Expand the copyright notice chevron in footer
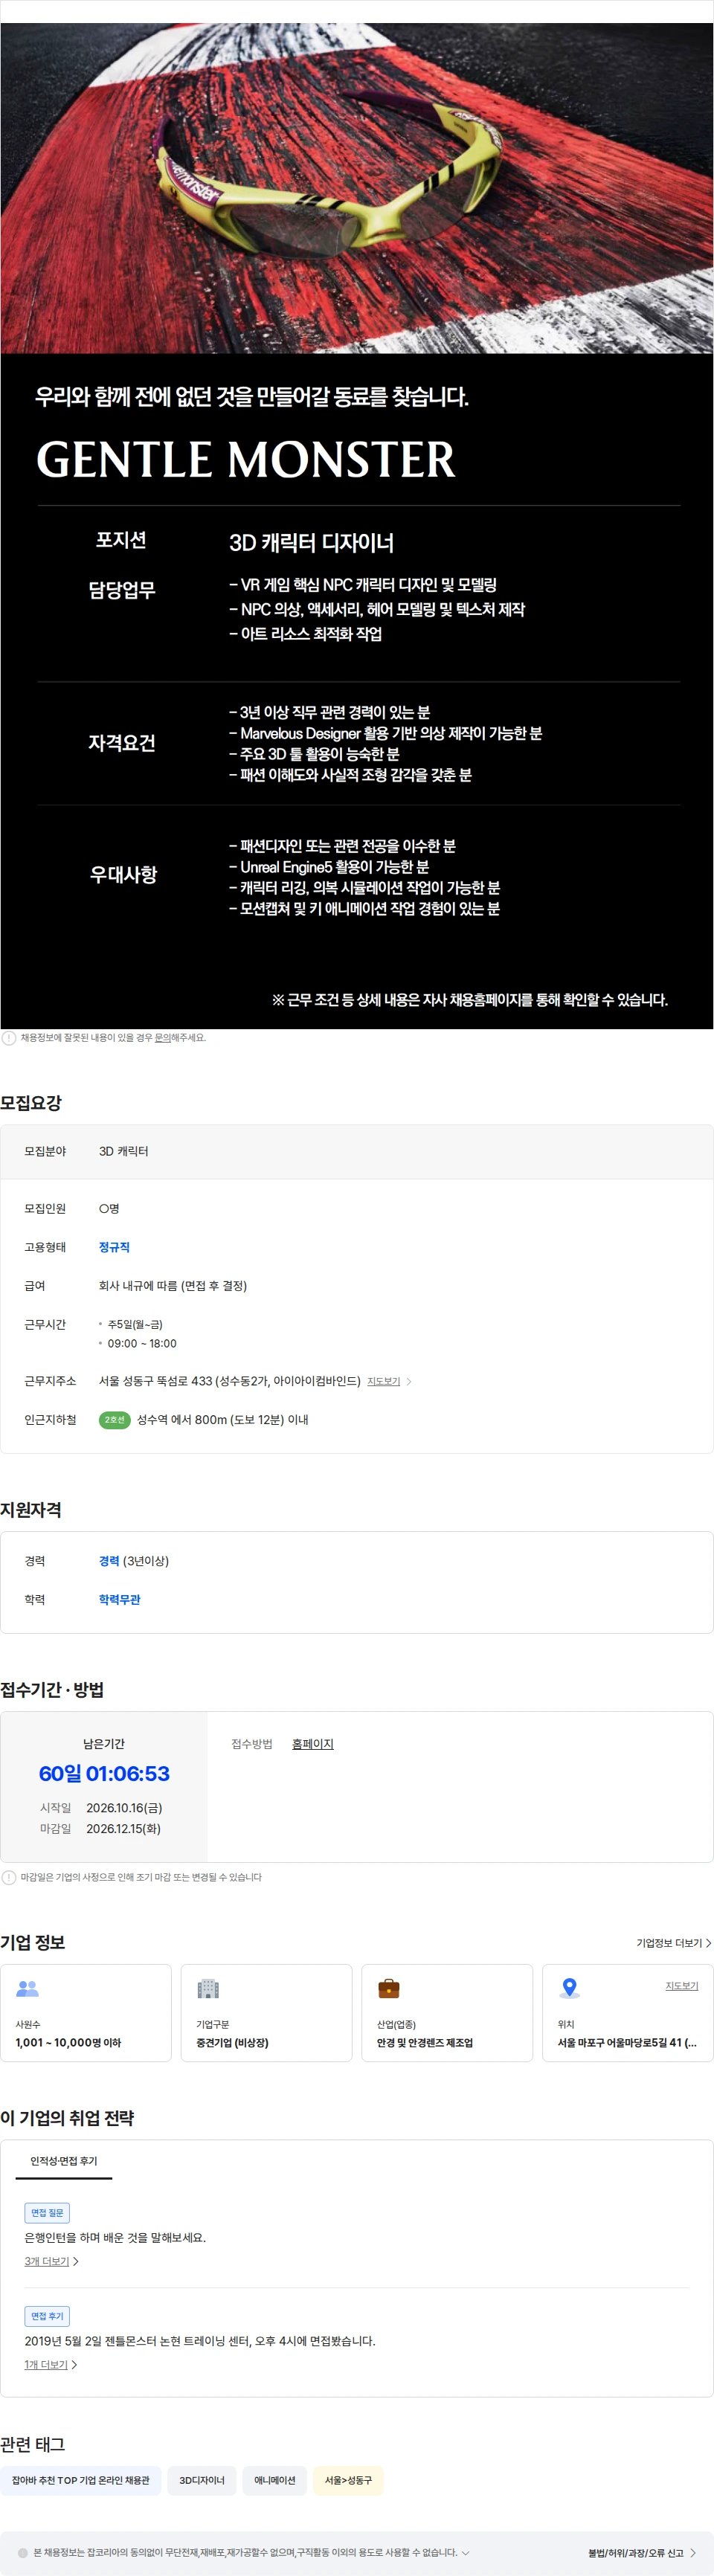Screen dimensions: 714x2576 (465, 2552)
